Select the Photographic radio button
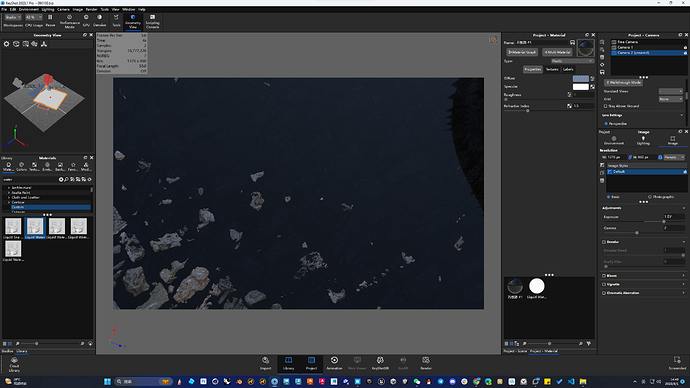The width and height of the screenshot is (690, 388). click(x=650, y=197)
